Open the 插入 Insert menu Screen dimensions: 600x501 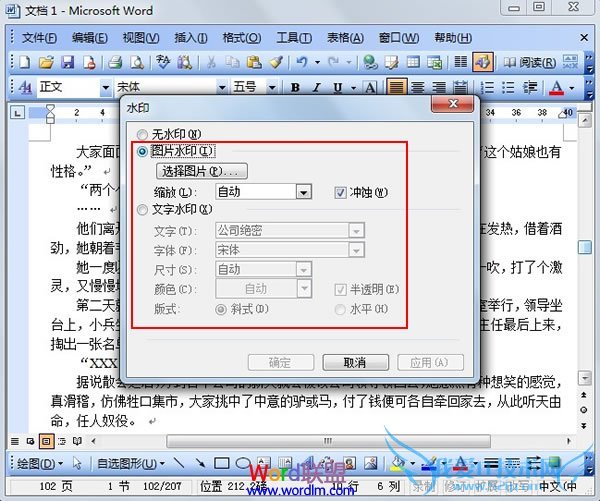point(191,38)
